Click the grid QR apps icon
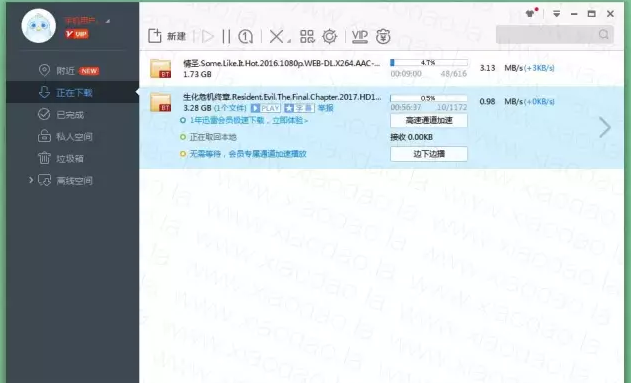 coord(307,37)
